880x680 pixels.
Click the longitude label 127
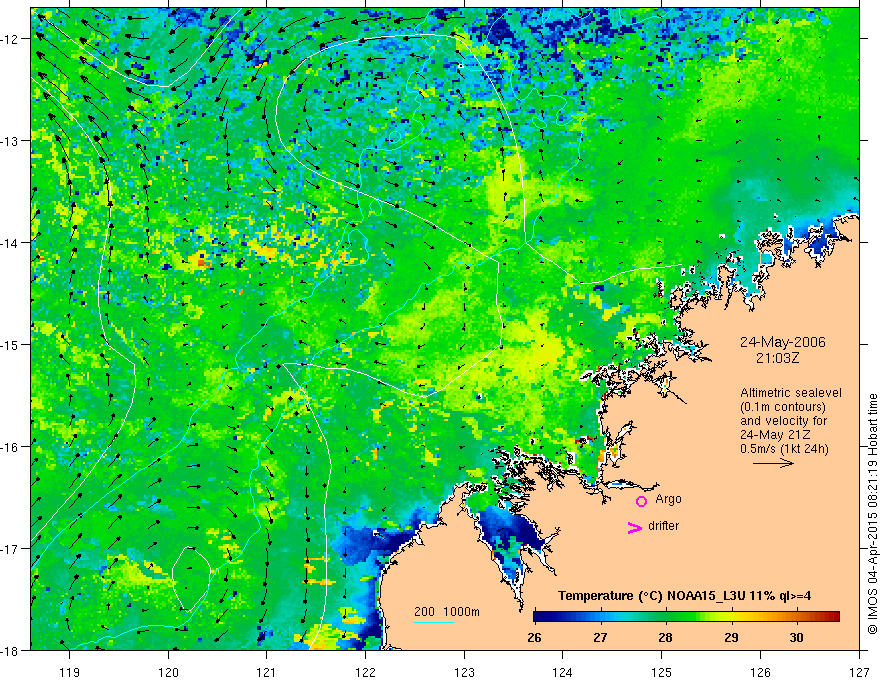[x=859, y=672]
